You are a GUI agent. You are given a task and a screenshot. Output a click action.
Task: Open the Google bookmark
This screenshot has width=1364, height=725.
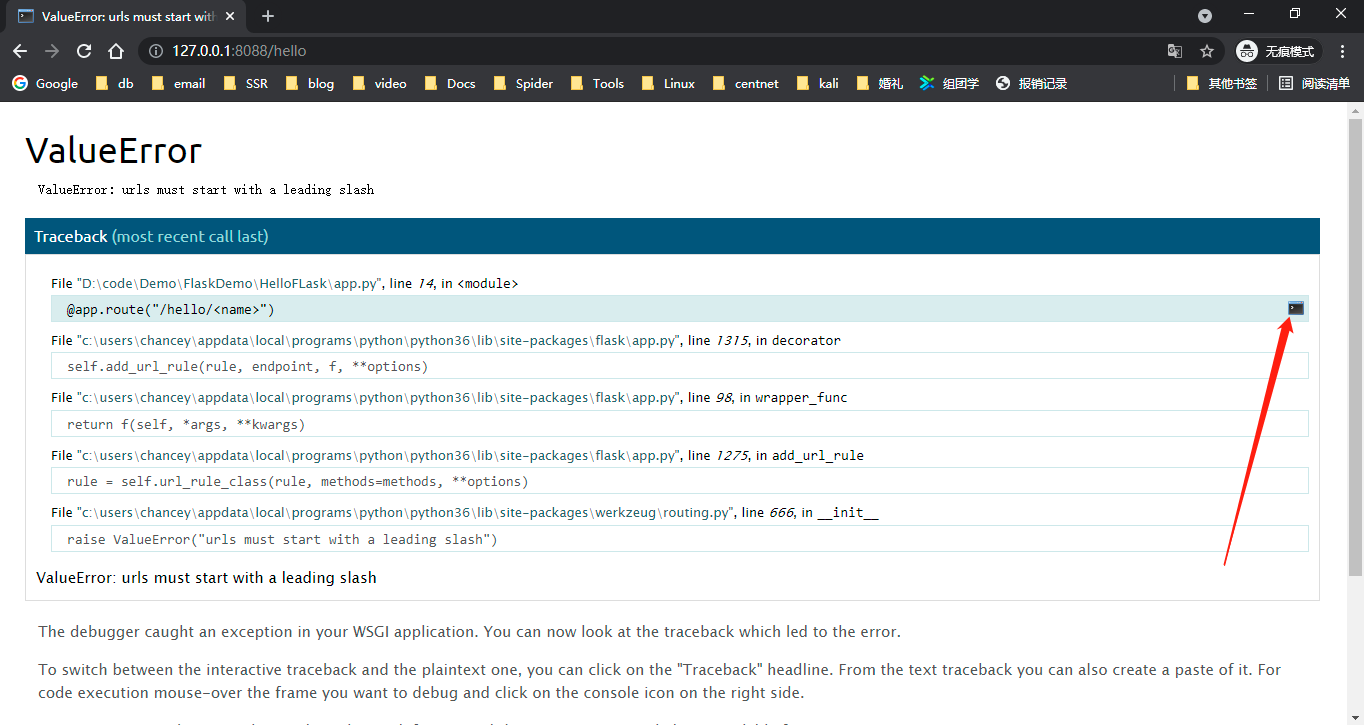[45, 83]
